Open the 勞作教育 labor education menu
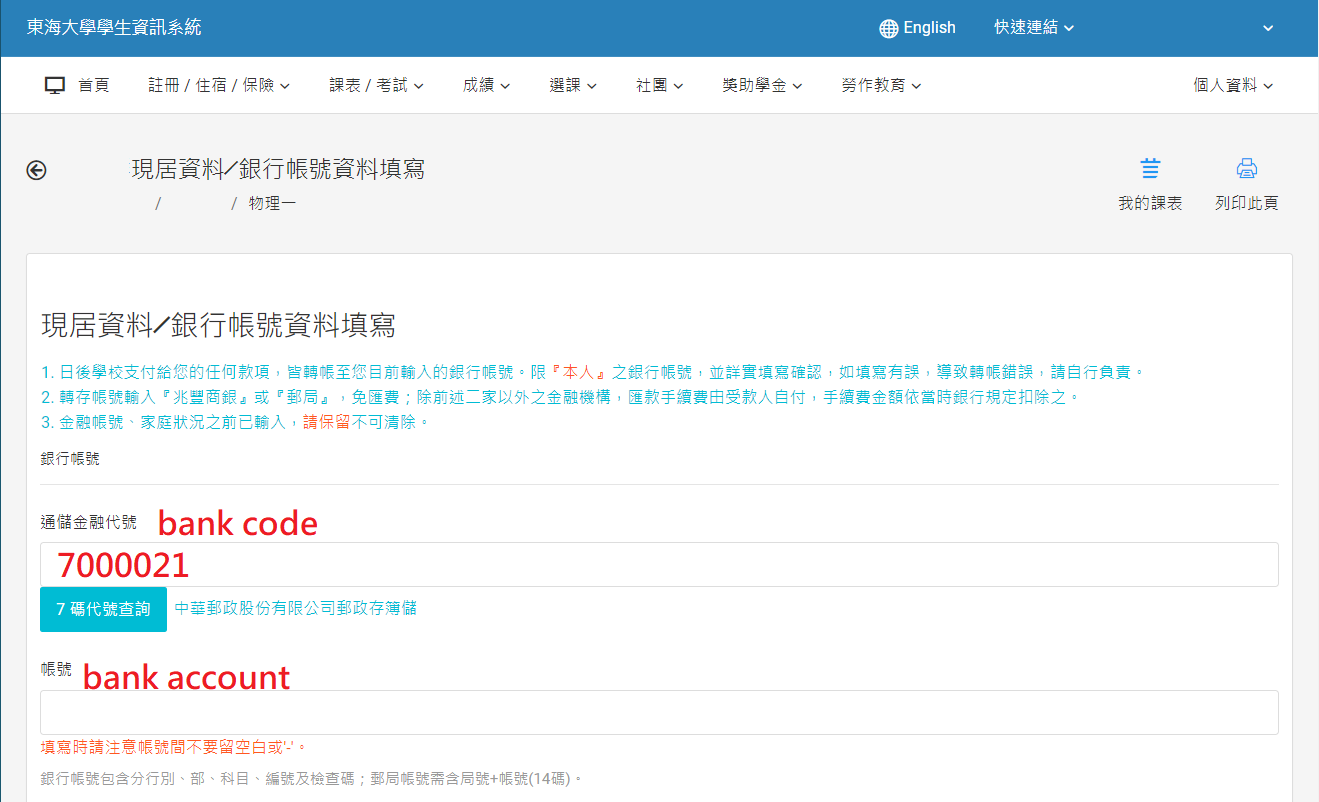 [881, 86]
